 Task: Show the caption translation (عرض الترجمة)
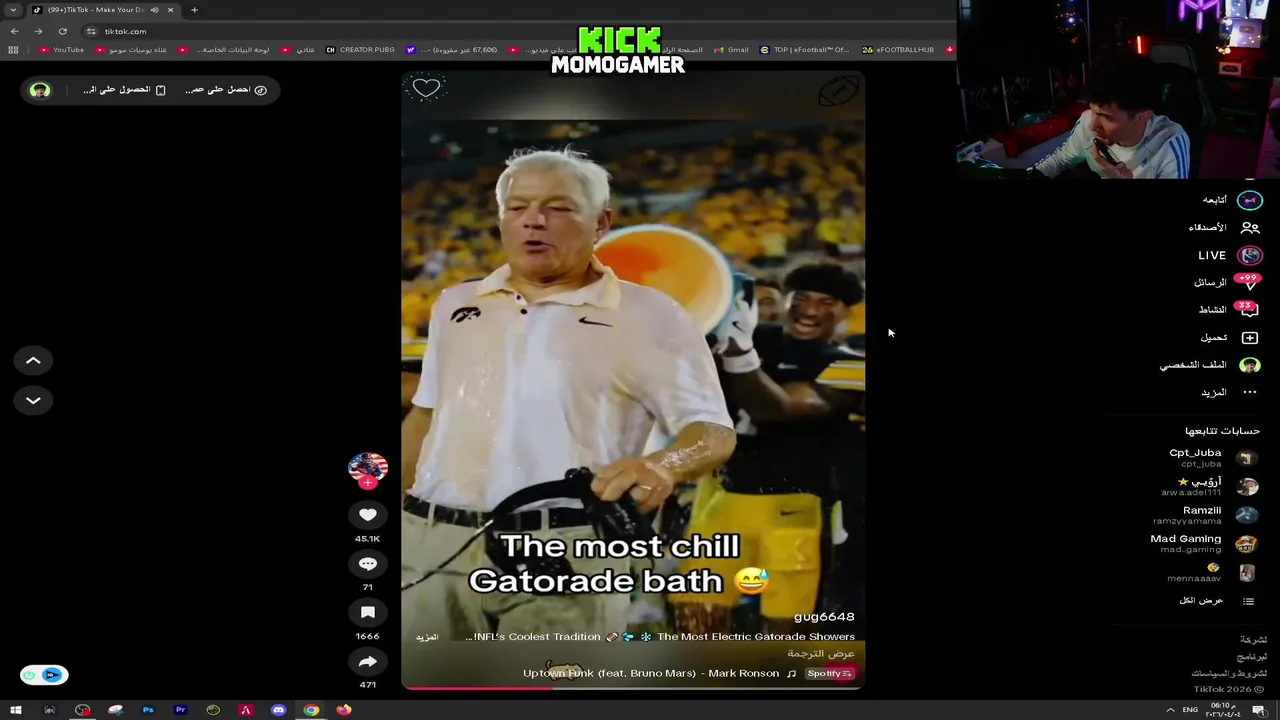point(821,654)
